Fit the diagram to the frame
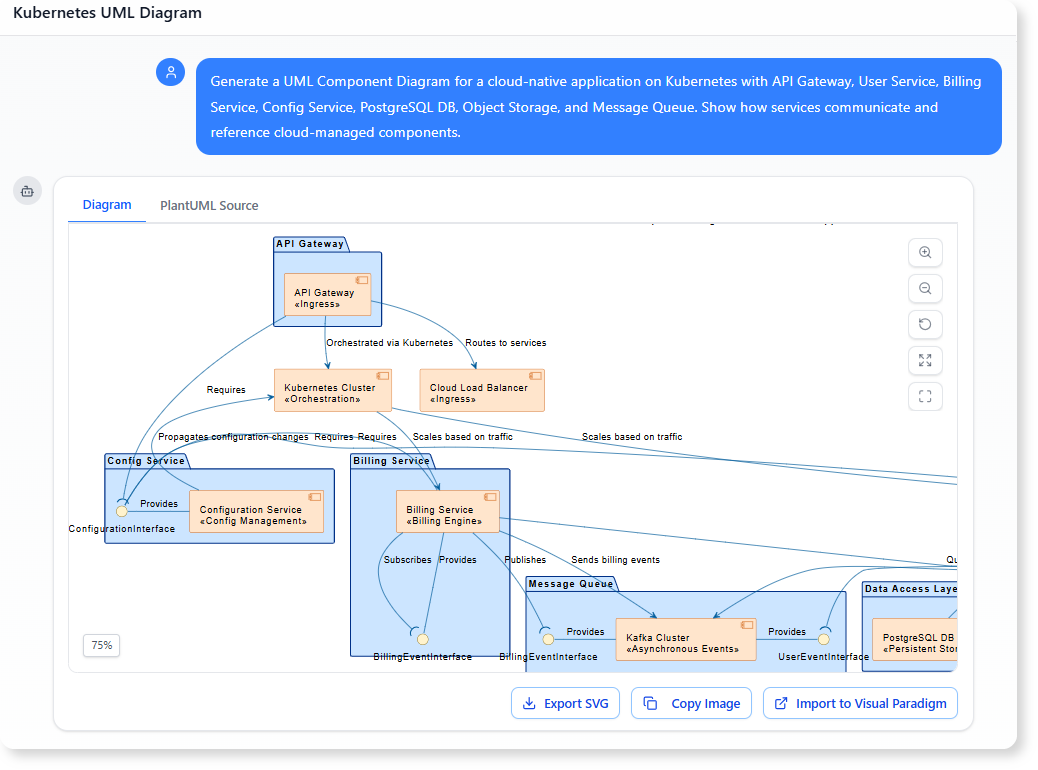The image size is (1038, 770). coord(924,396)
